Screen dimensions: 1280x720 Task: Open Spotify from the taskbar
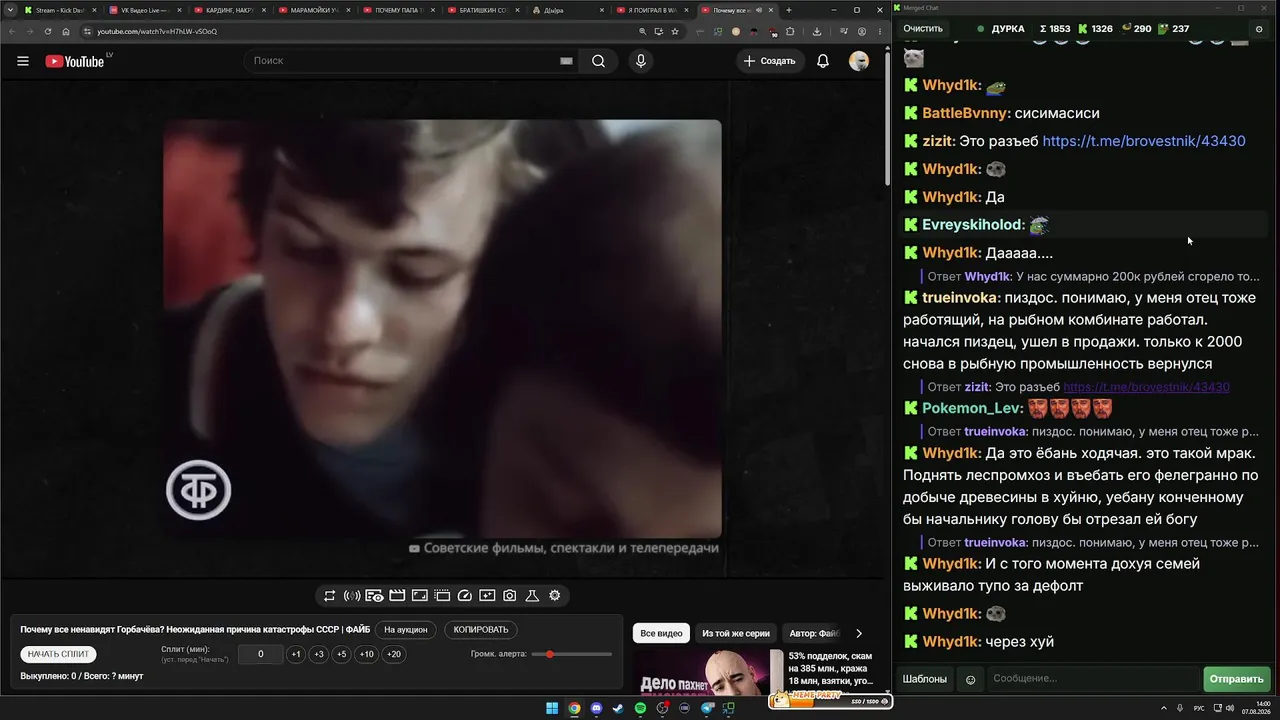click(x=641, y=709)
